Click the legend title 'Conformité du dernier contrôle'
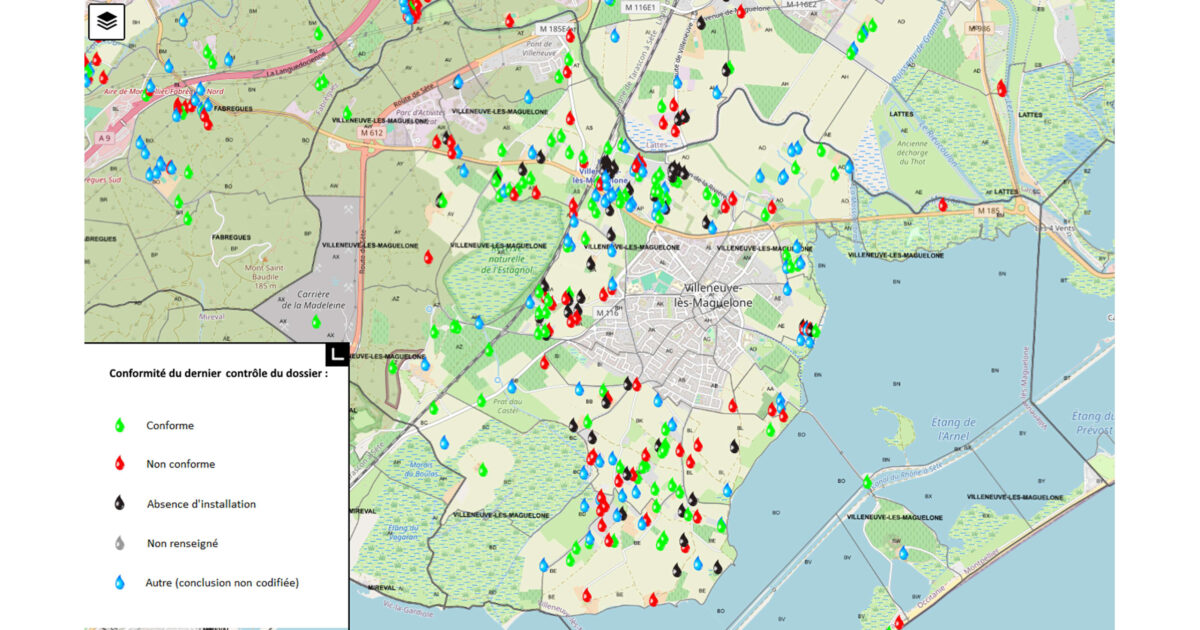The width and height of the screenshot is (1200, 630). [218, 372]
